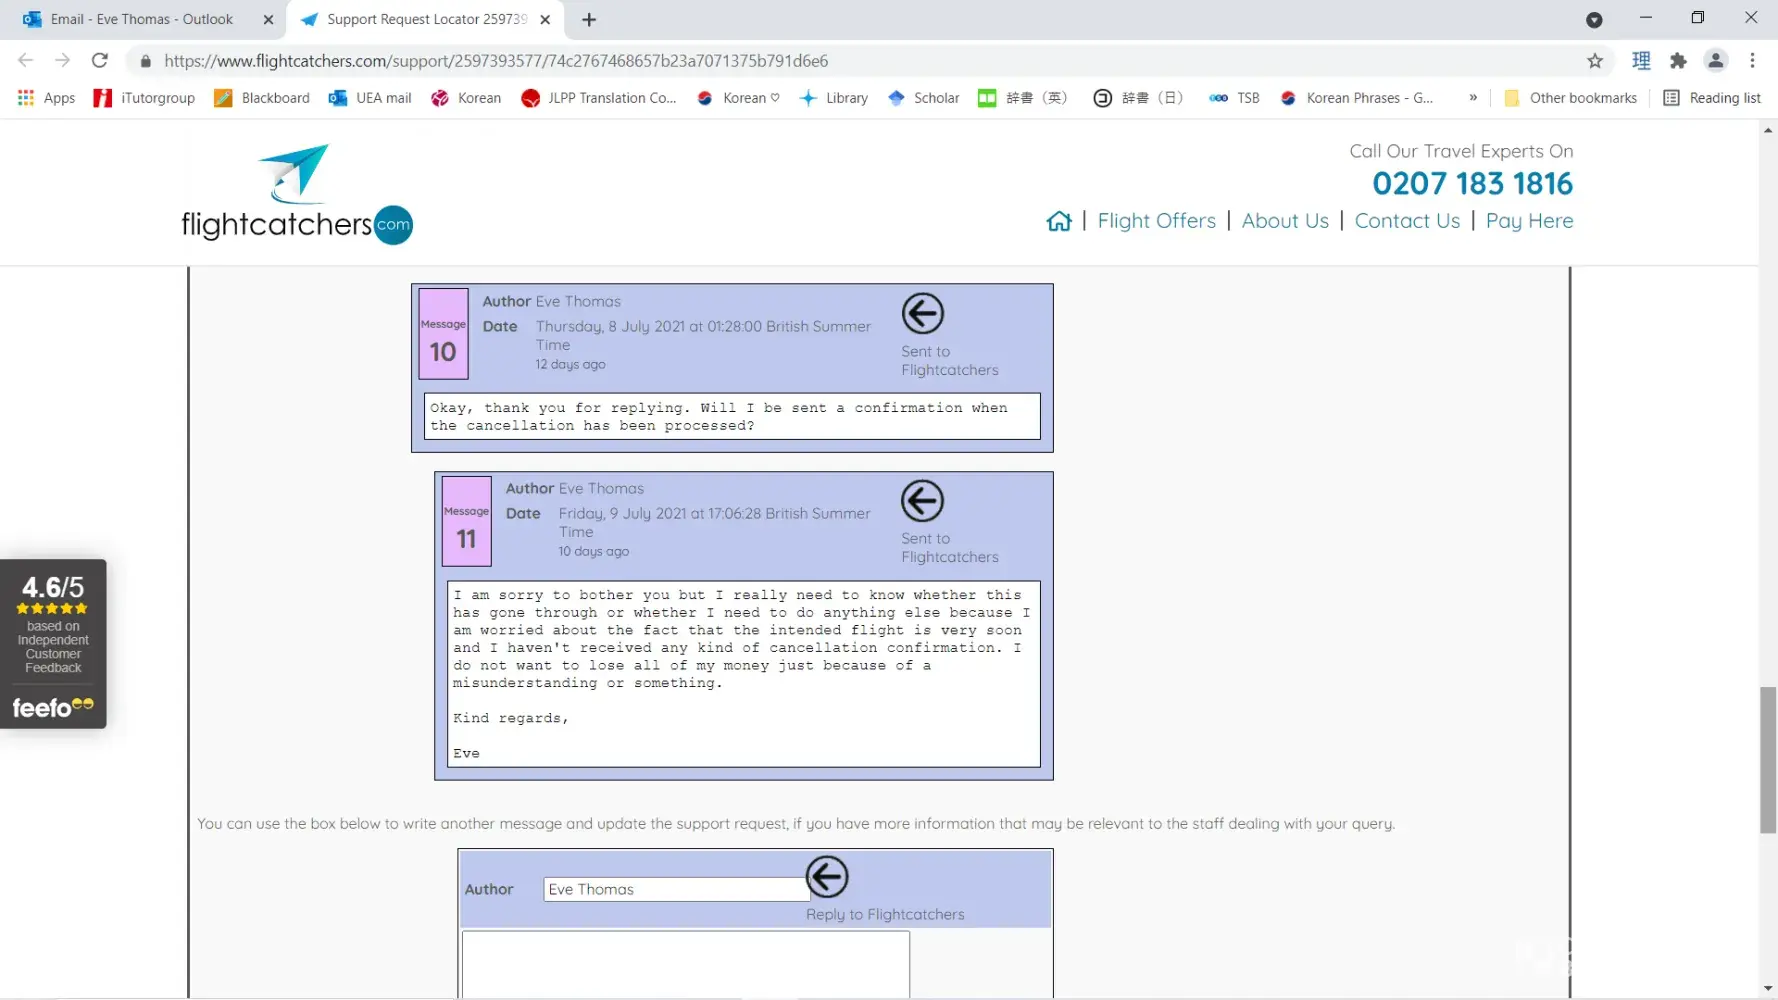1778x1000 pixels.
Task: Open the browser extensions puzzle icon
Action: [x=1678, y=61]
